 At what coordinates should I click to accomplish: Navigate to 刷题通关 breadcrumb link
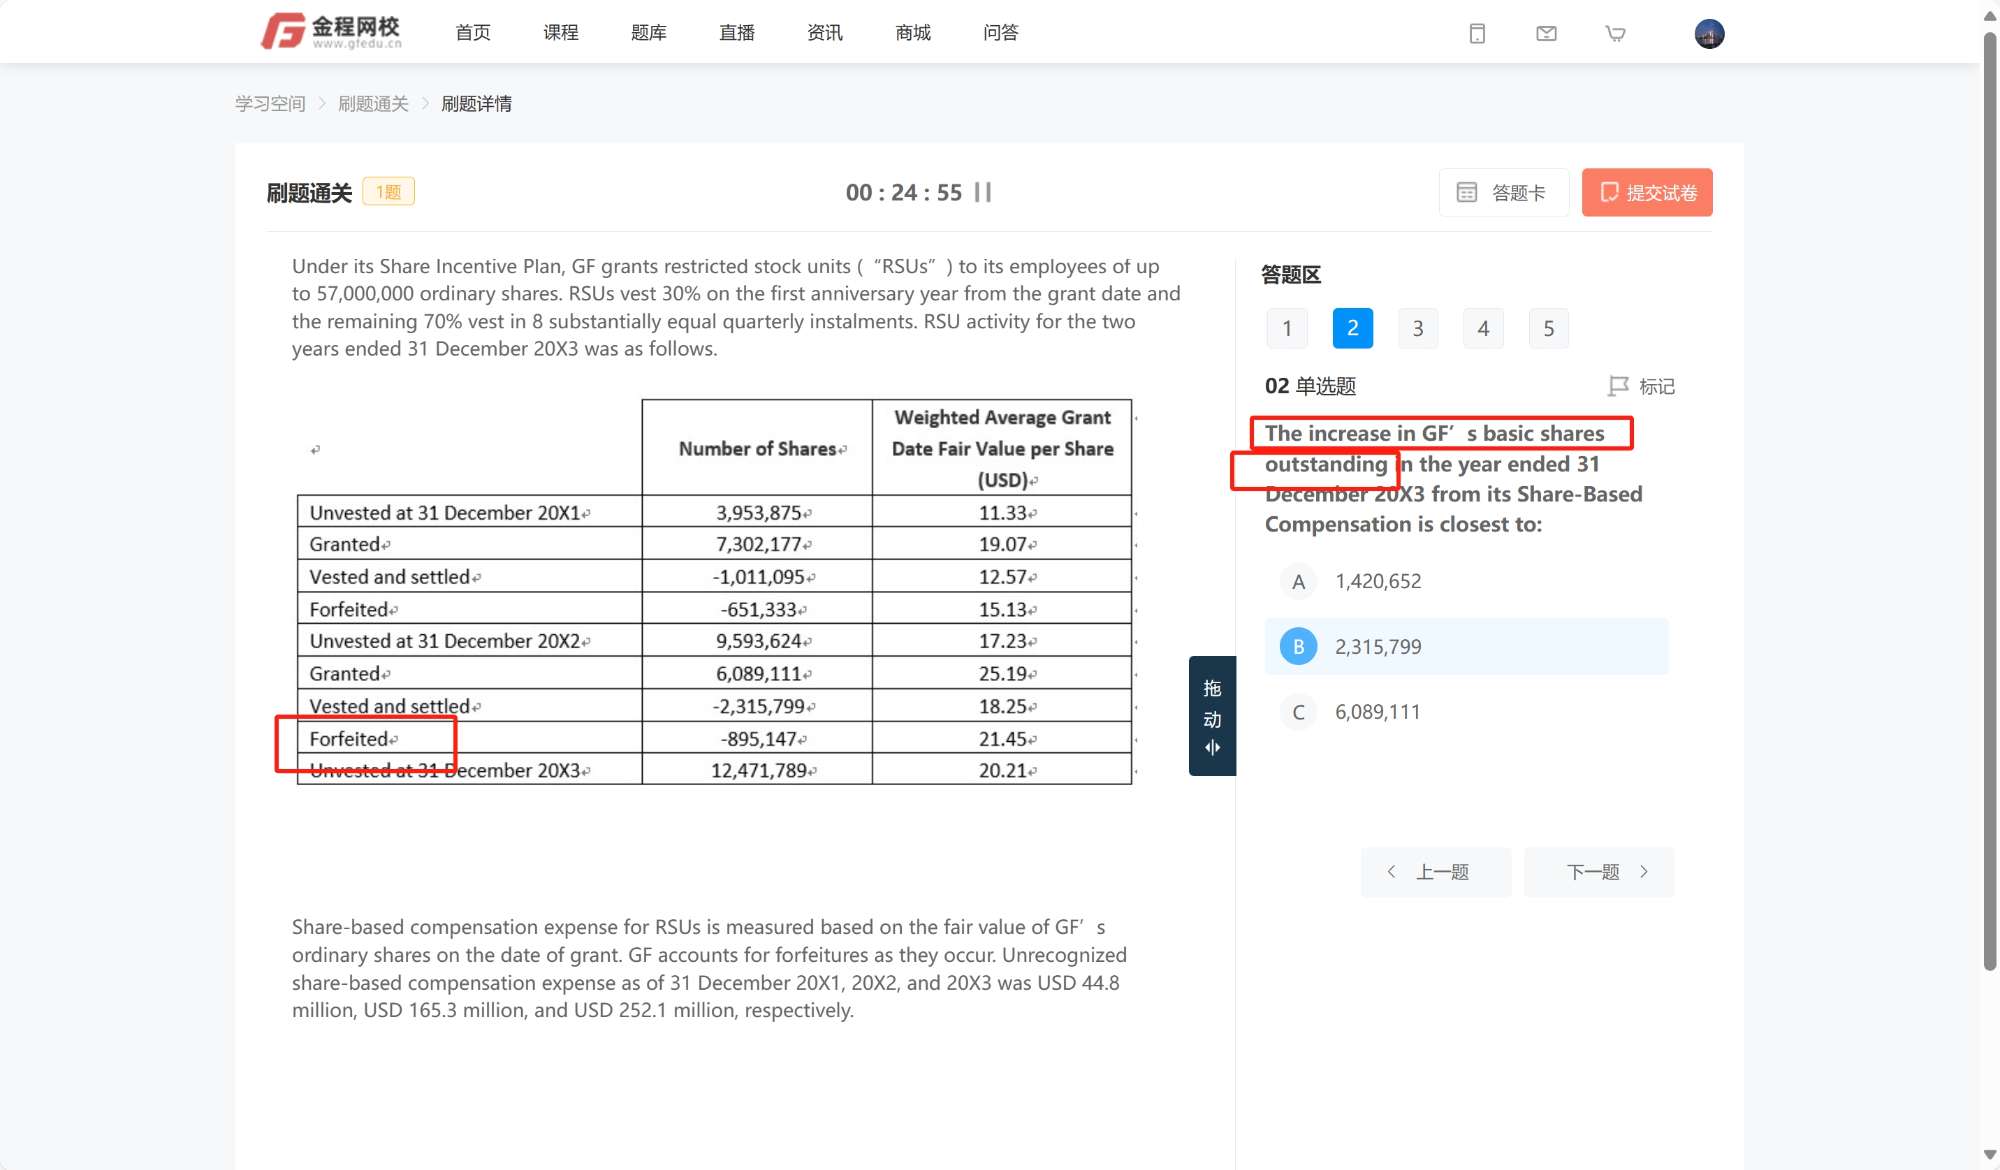click(373, 104)
